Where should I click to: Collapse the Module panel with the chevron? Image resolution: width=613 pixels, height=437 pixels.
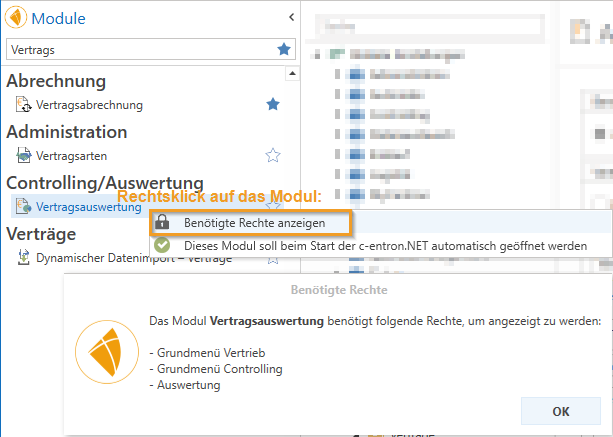point(290,17)
